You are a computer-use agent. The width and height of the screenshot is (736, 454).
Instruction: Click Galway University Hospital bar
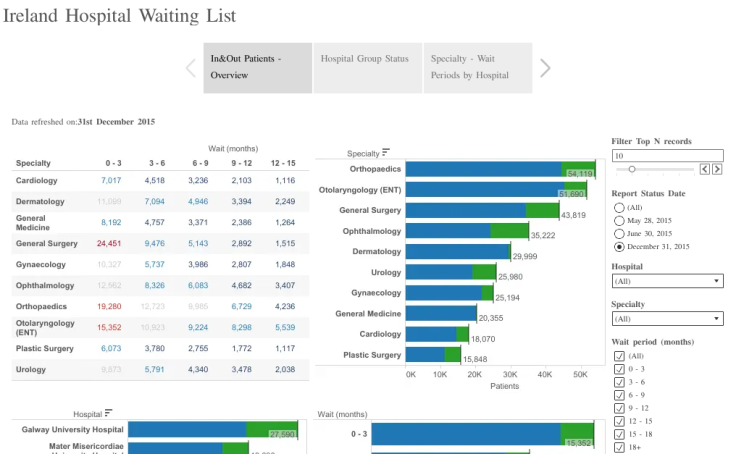pyautogui.click(x=213, y=430)
